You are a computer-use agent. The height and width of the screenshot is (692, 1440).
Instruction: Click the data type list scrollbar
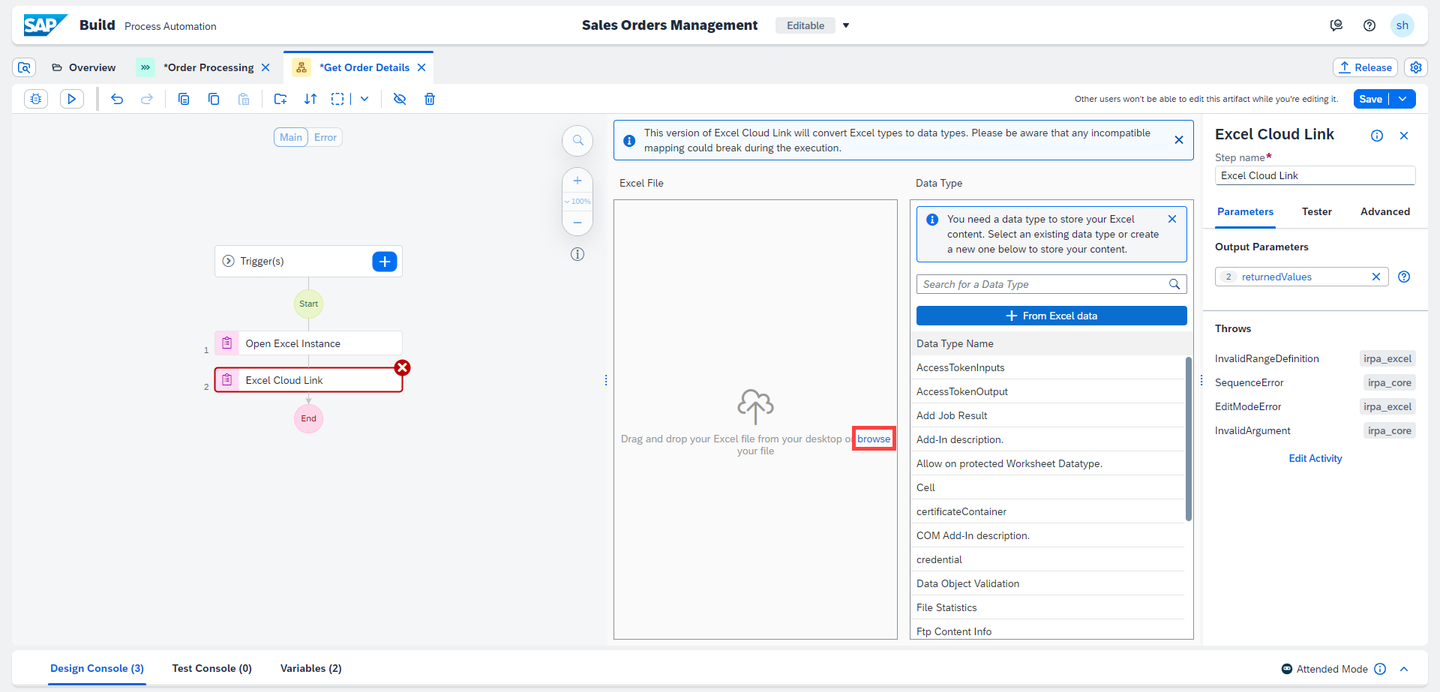[x=1188, y=438]
